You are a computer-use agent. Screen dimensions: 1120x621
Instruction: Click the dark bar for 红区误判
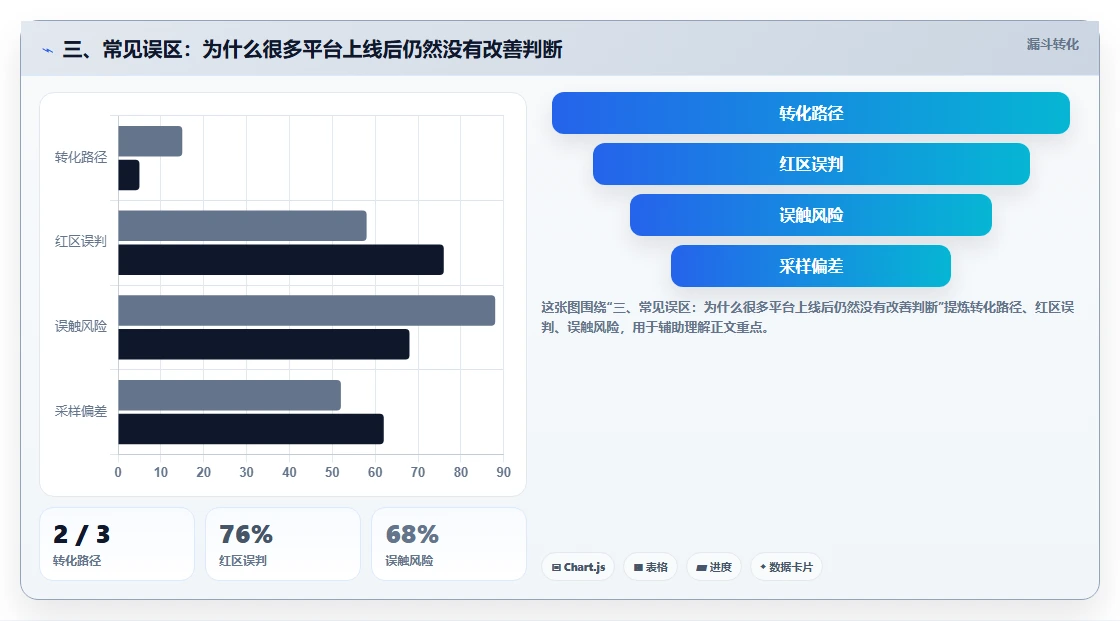(281, 259)
